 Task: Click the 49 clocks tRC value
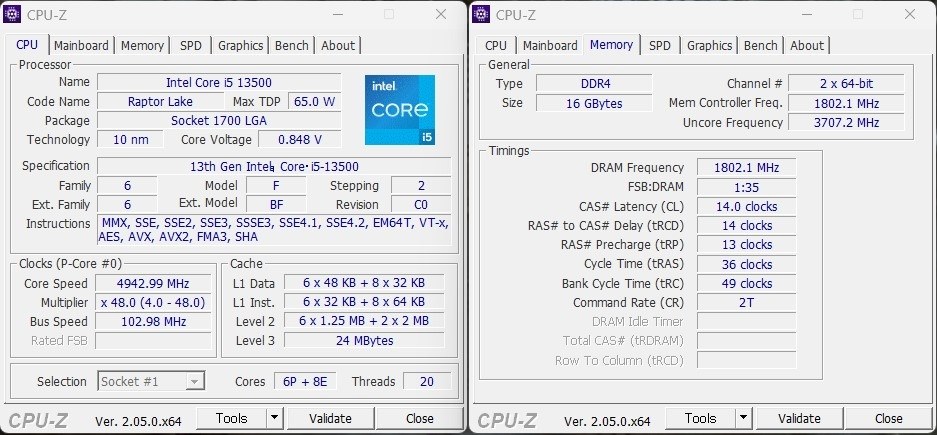[746, 283]
